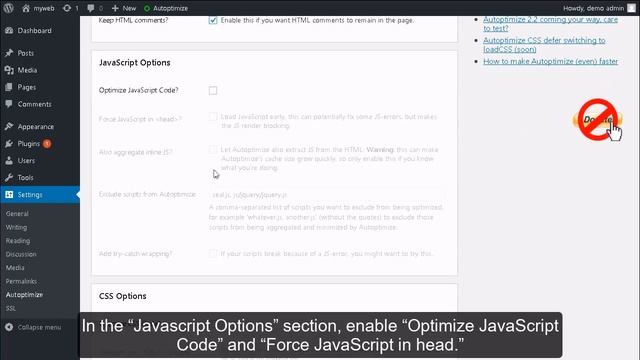Collapse the admin sidebar menu
Screen dimensions: 640x360
[x=33, y=327]
